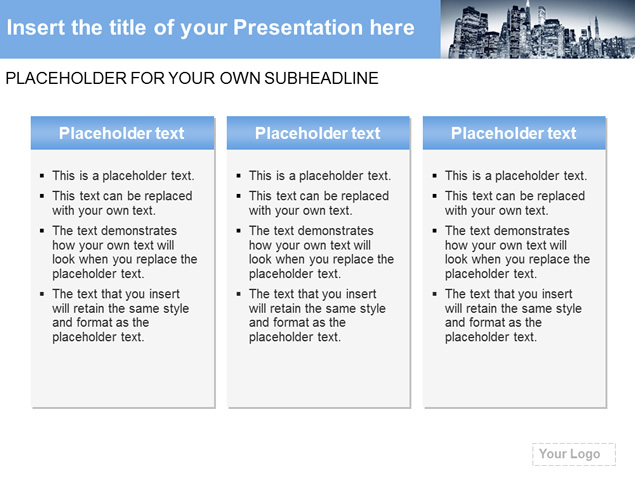Viewport: 635px width, 484px height.
Task: Select the third column Placeholder text header
Action: [x=514, y=133]
